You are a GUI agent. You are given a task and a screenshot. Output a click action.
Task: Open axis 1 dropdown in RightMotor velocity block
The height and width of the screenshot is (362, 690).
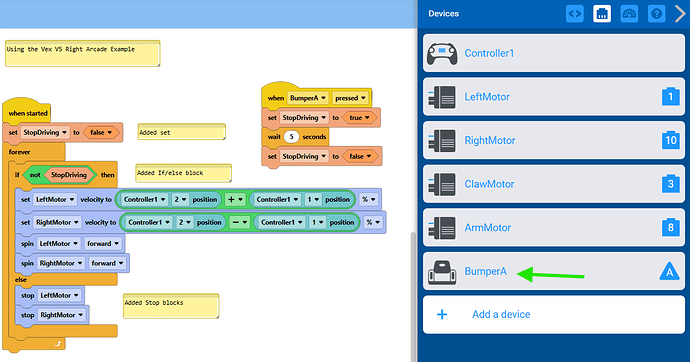click(317, 223)
